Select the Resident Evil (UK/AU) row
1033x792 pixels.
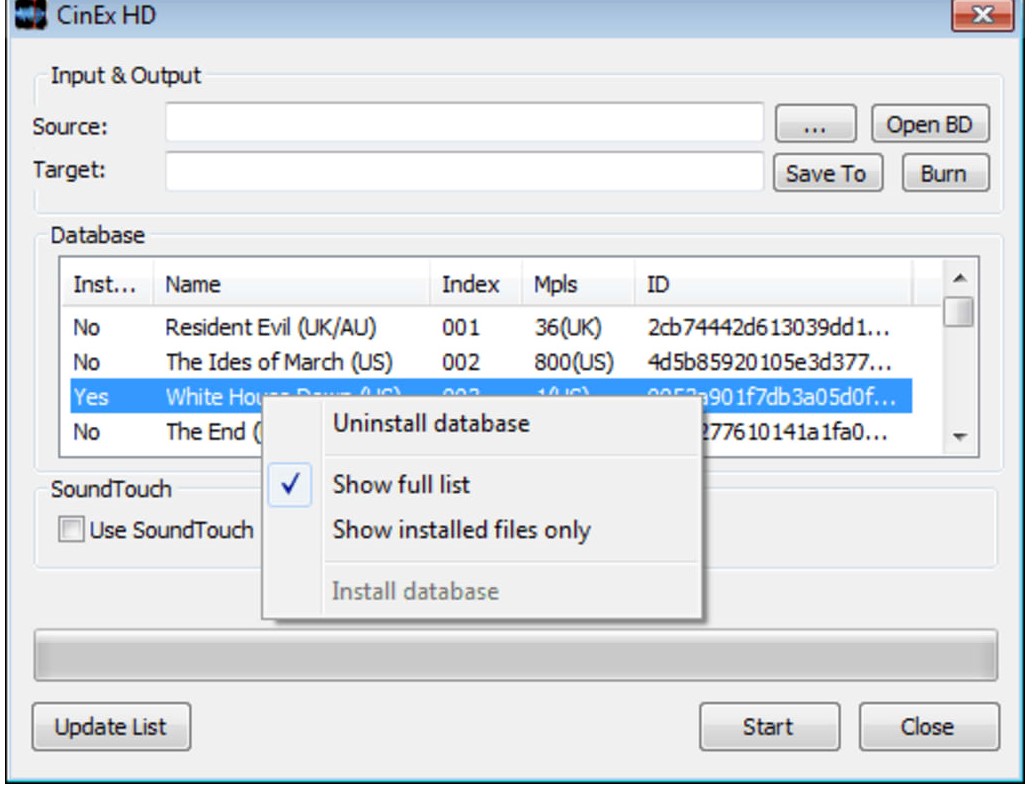(x=491, y=327)
